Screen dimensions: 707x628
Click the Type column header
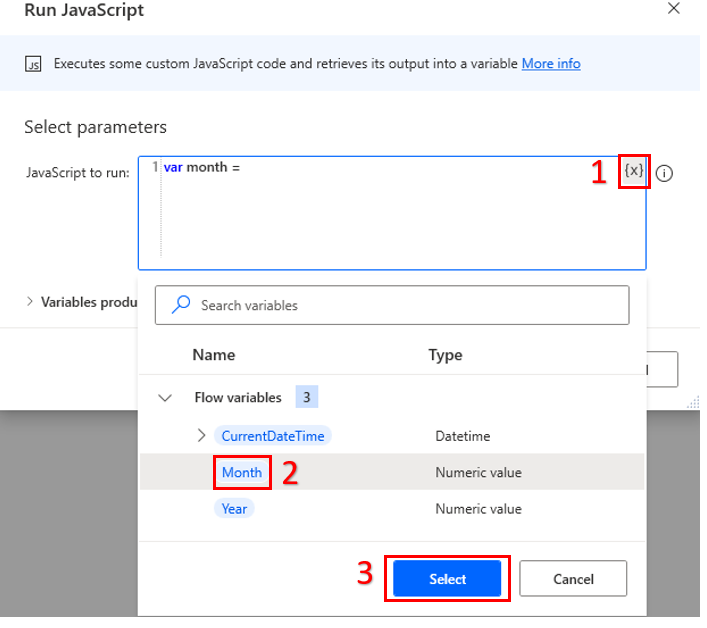click(x=445, y=355)
